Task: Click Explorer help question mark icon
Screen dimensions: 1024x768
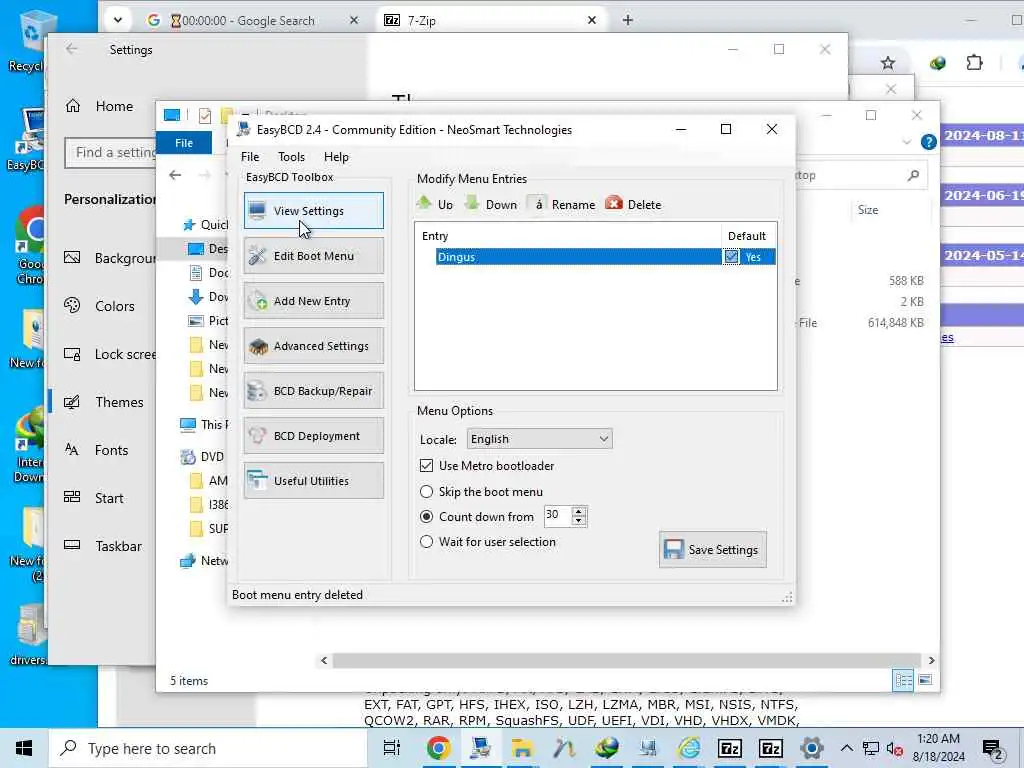Action: (928, 142)
